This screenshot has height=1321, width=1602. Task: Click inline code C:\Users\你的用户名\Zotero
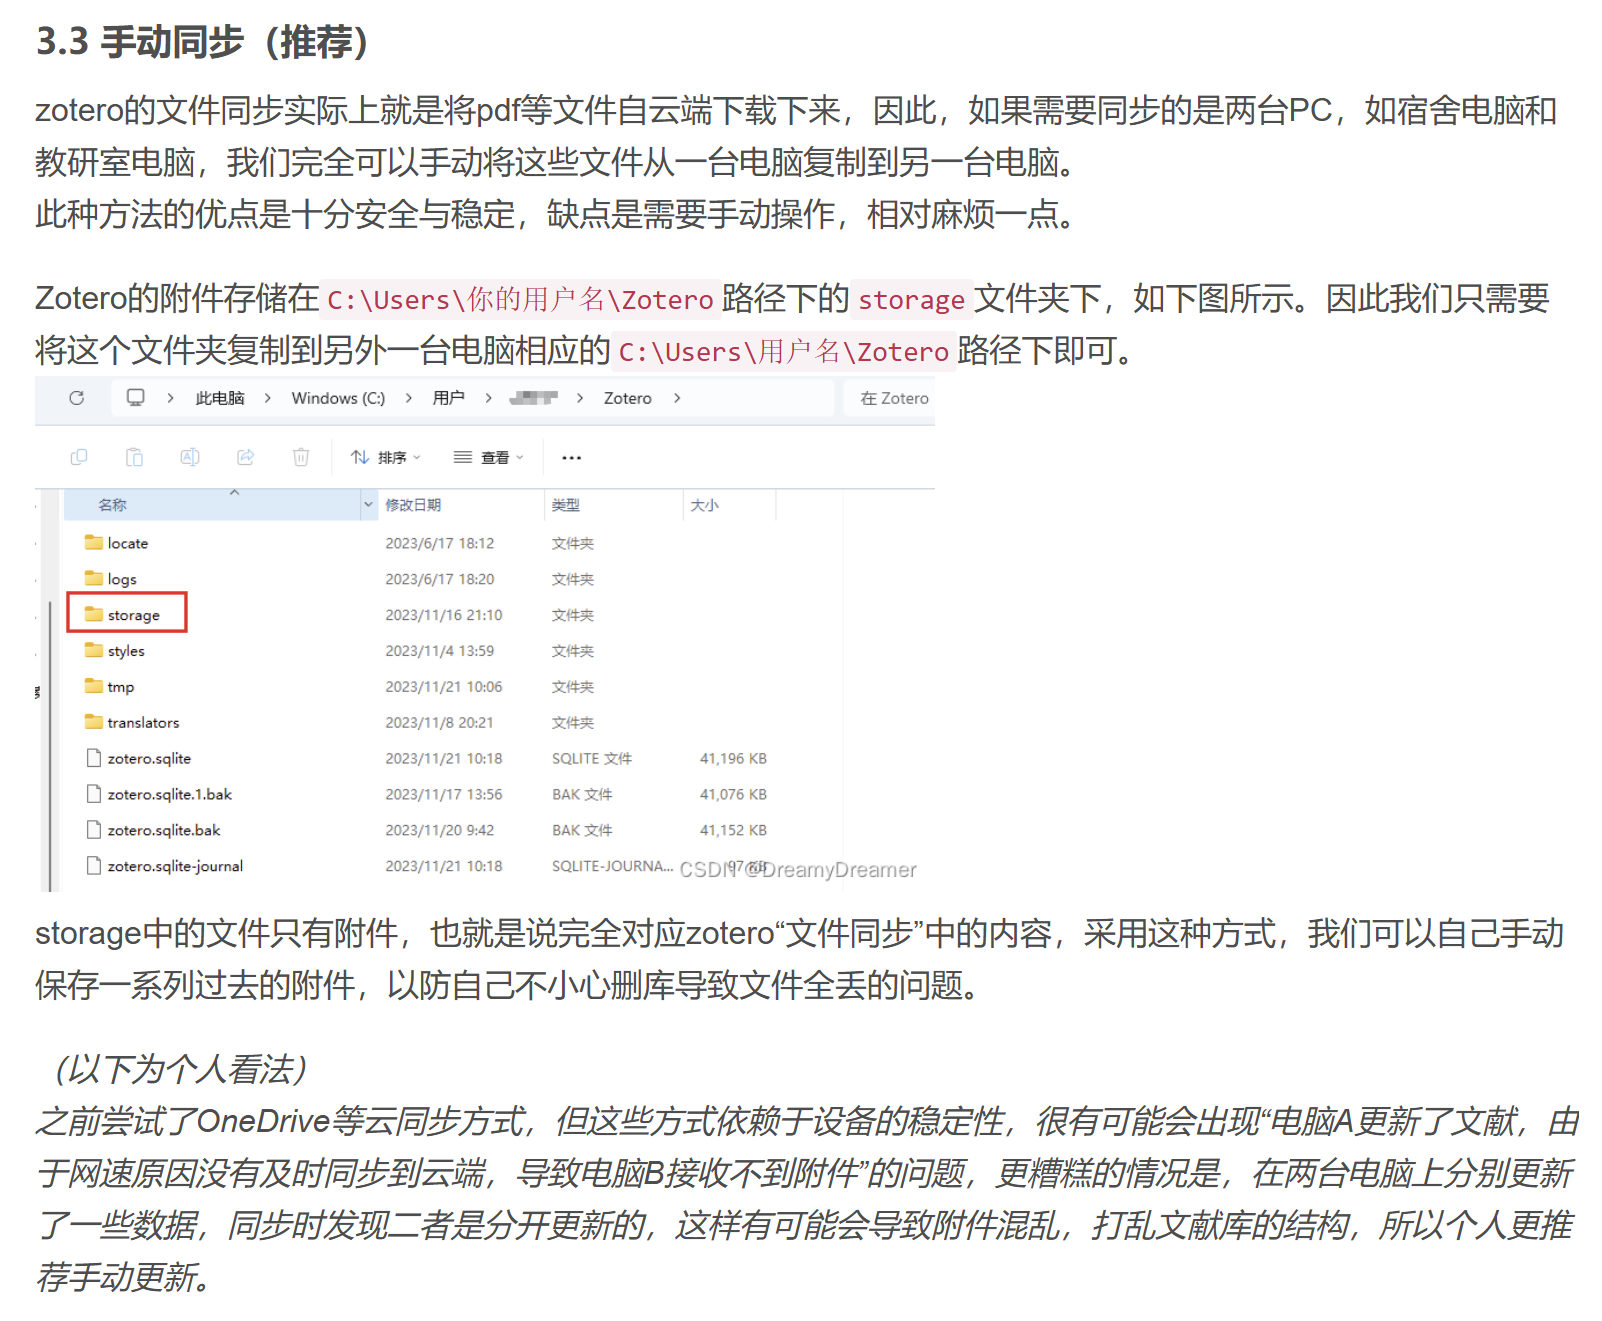(521, 299)
